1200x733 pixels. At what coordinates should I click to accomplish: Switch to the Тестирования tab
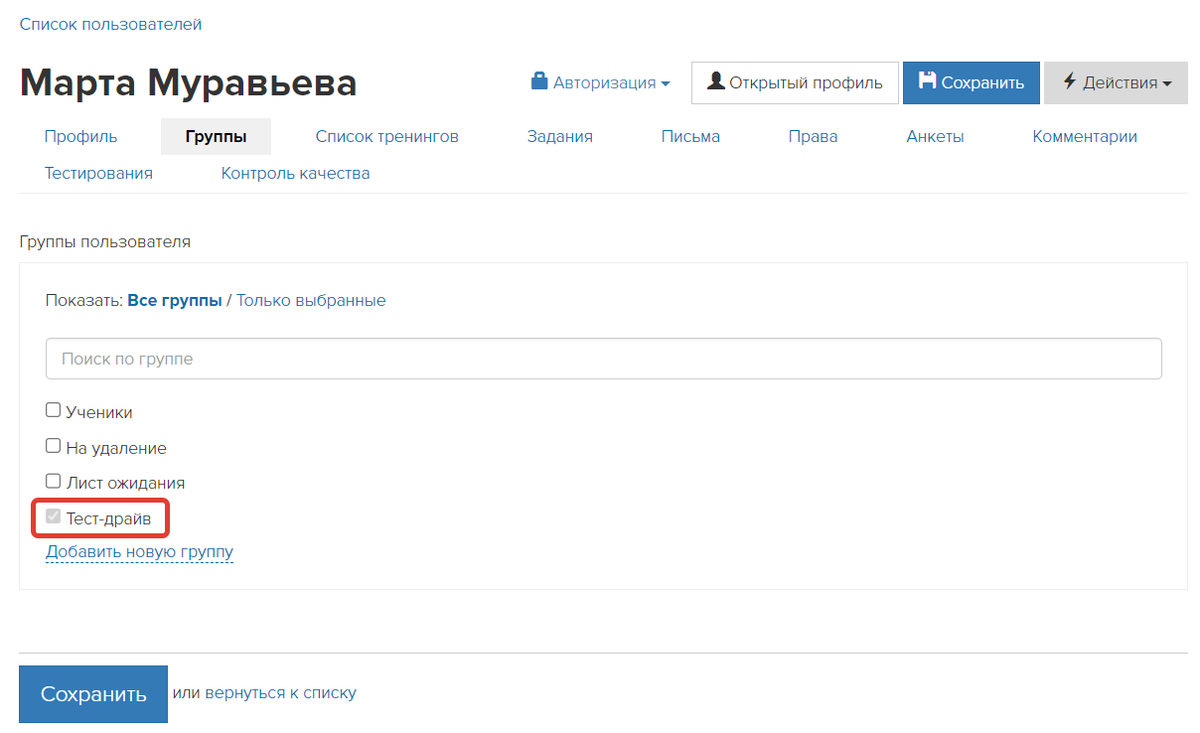pos(99,174)
